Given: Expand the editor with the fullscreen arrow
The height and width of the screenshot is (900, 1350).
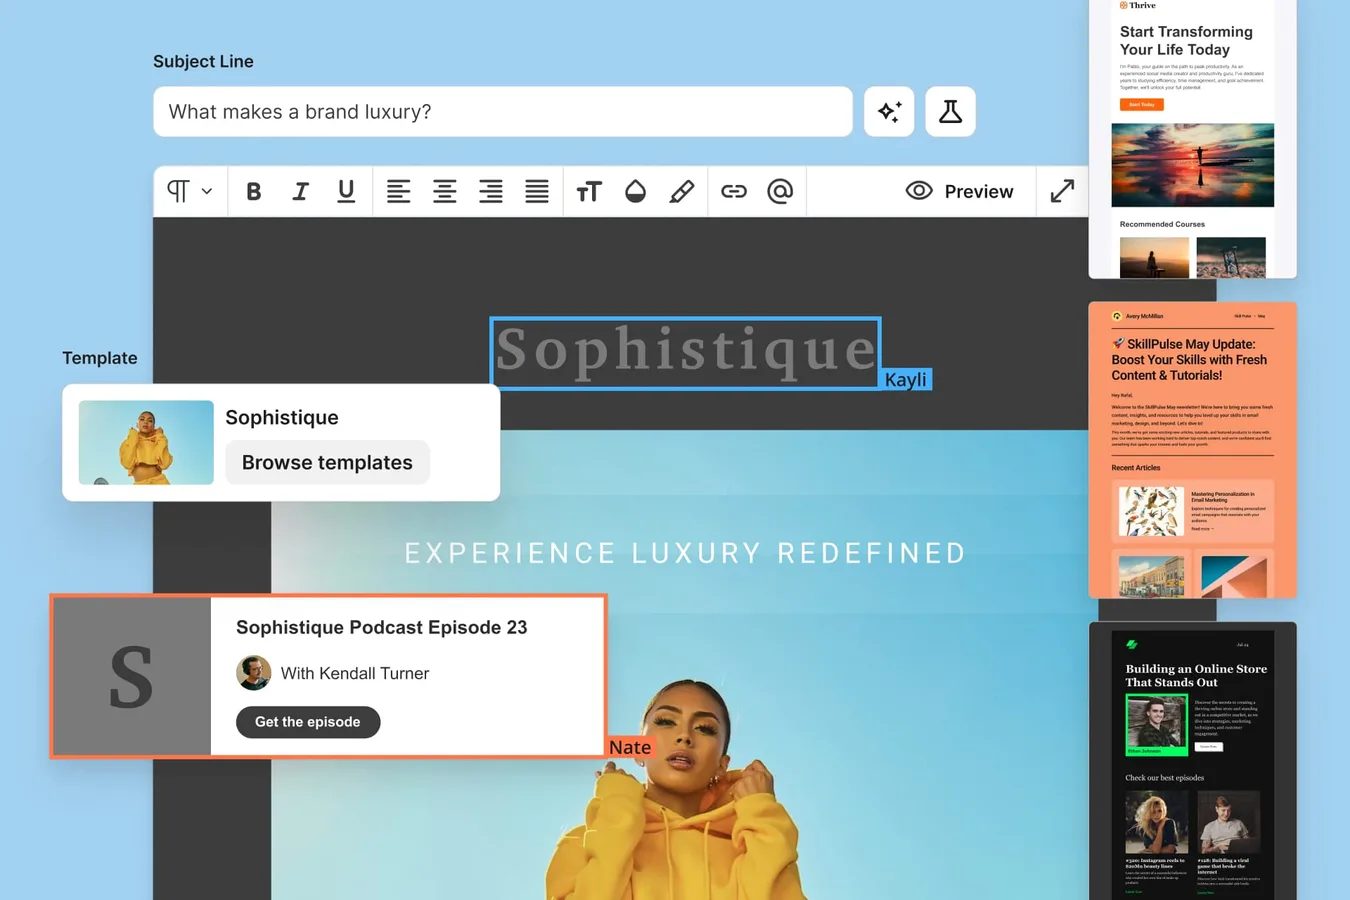Looking at the screenshot, I should click(1062, 191).
